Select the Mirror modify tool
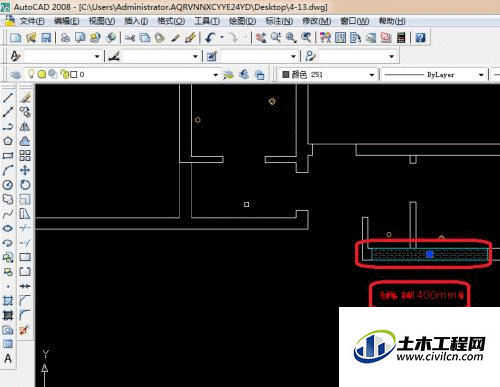Screen dimensions: 500x387 tap(25, 127)
